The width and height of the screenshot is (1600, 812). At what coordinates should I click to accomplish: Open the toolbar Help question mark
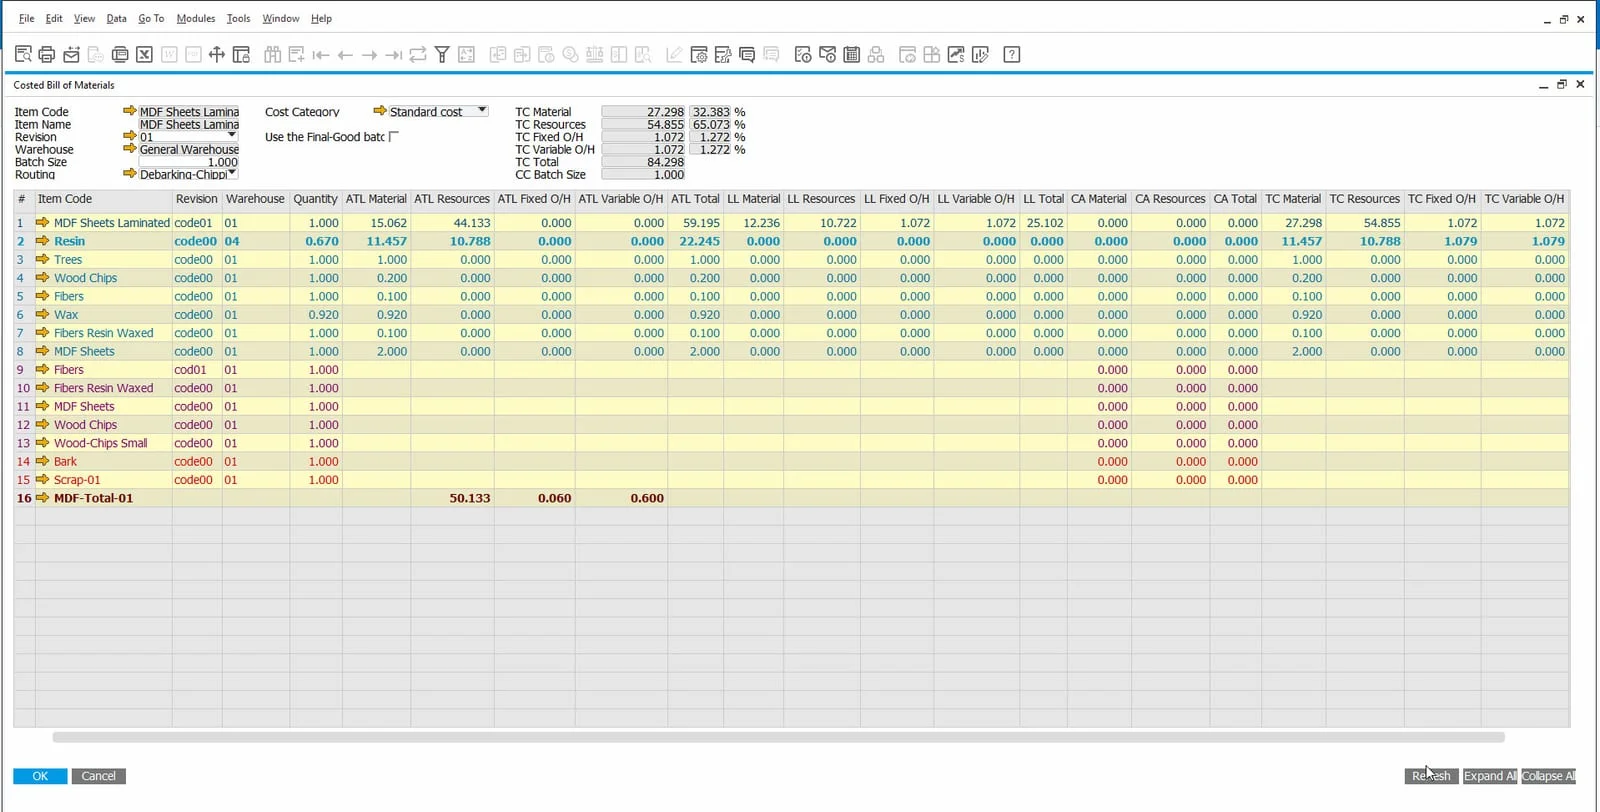point(1012,55)
